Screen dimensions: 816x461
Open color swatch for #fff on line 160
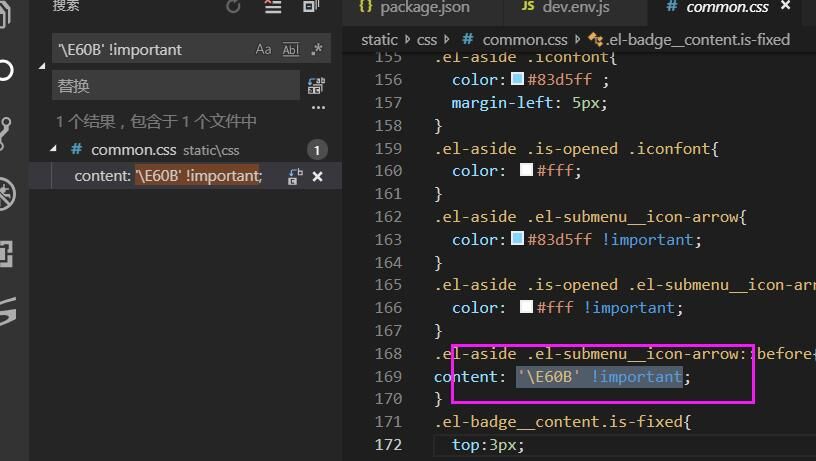coord(526,170)
